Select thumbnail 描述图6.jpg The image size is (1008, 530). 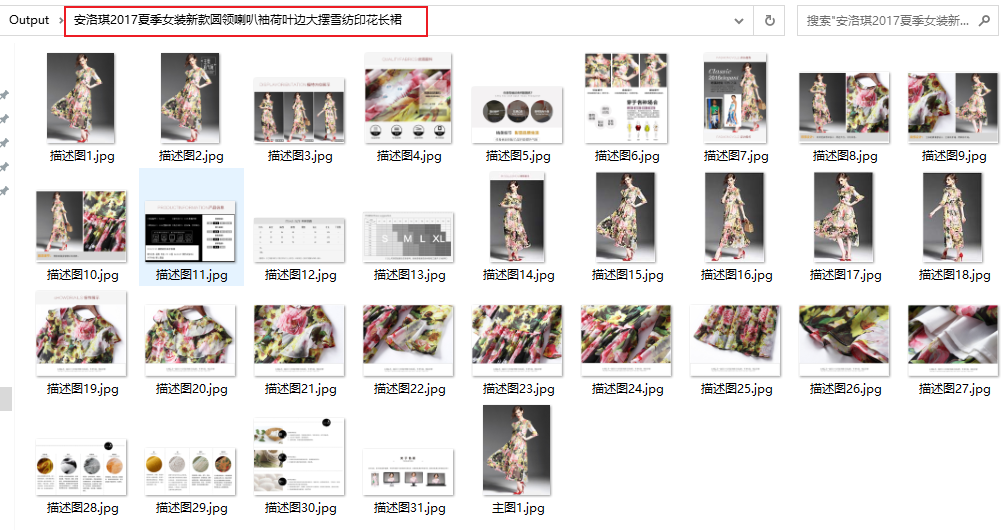tap(626, 98)
